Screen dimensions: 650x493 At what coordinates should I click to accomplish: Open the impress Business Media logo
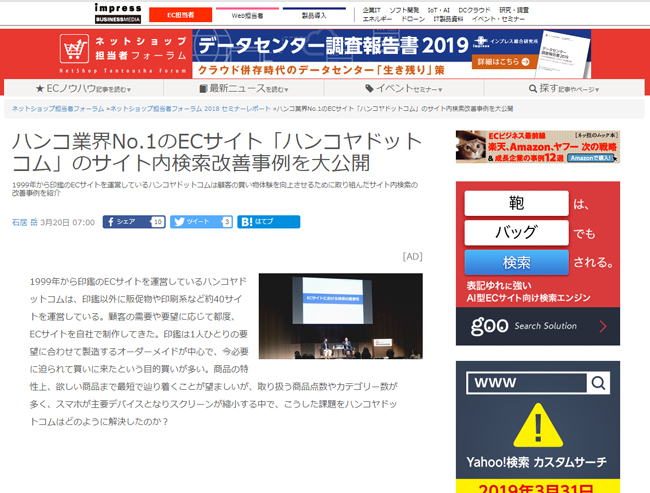tap(118, 14)
